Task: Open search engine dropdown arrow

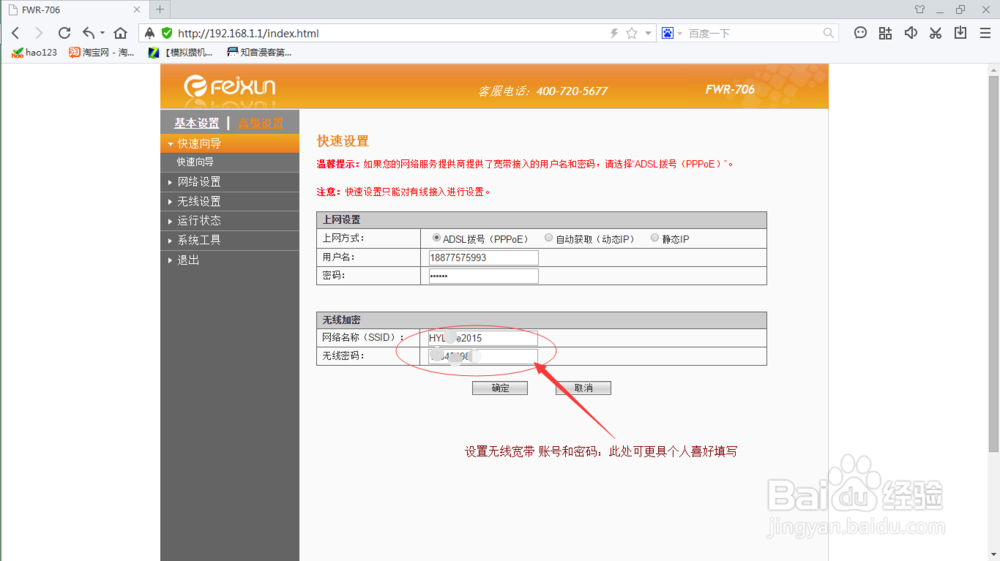Action: (680, 33)
